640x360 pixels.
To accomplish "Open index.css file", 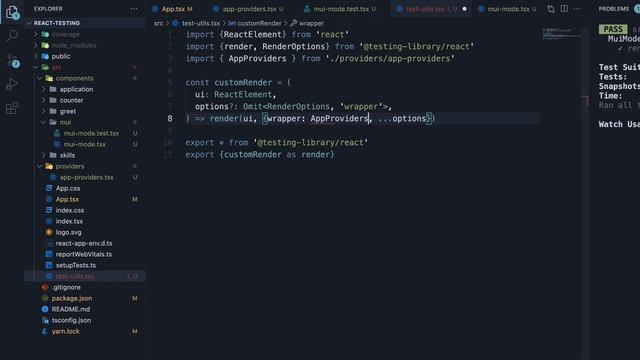I will (70, 211).
